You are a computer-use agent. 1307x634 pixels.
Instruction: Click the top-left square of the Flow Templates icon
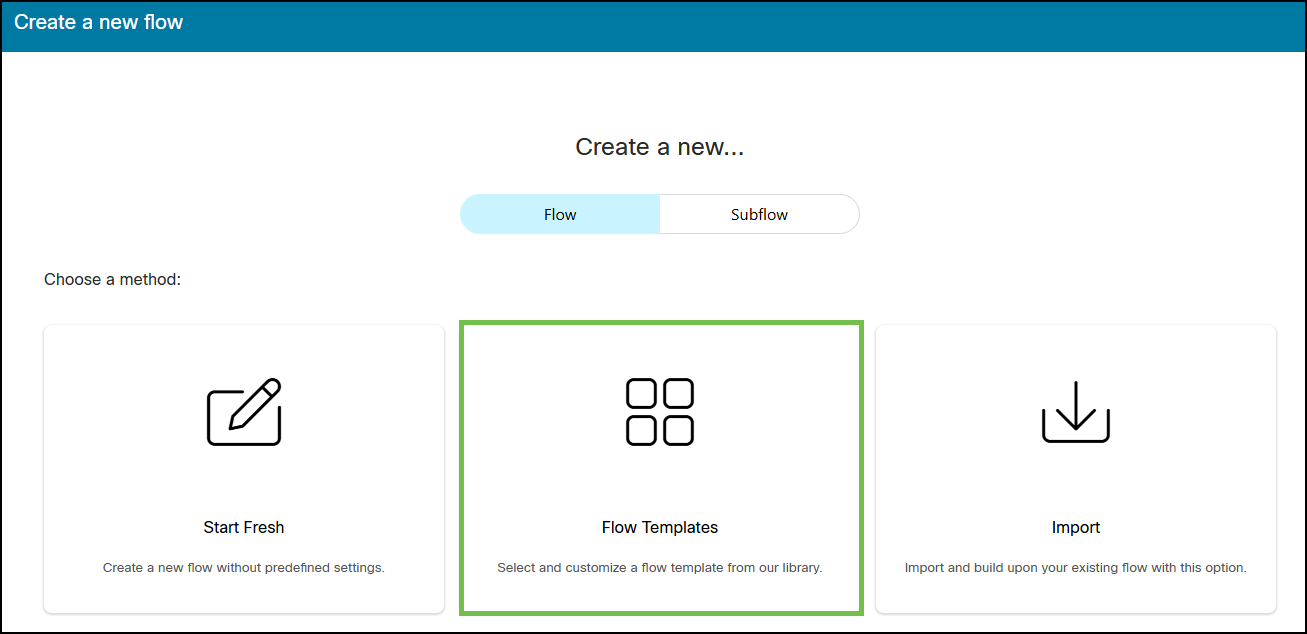pos(642,394)
